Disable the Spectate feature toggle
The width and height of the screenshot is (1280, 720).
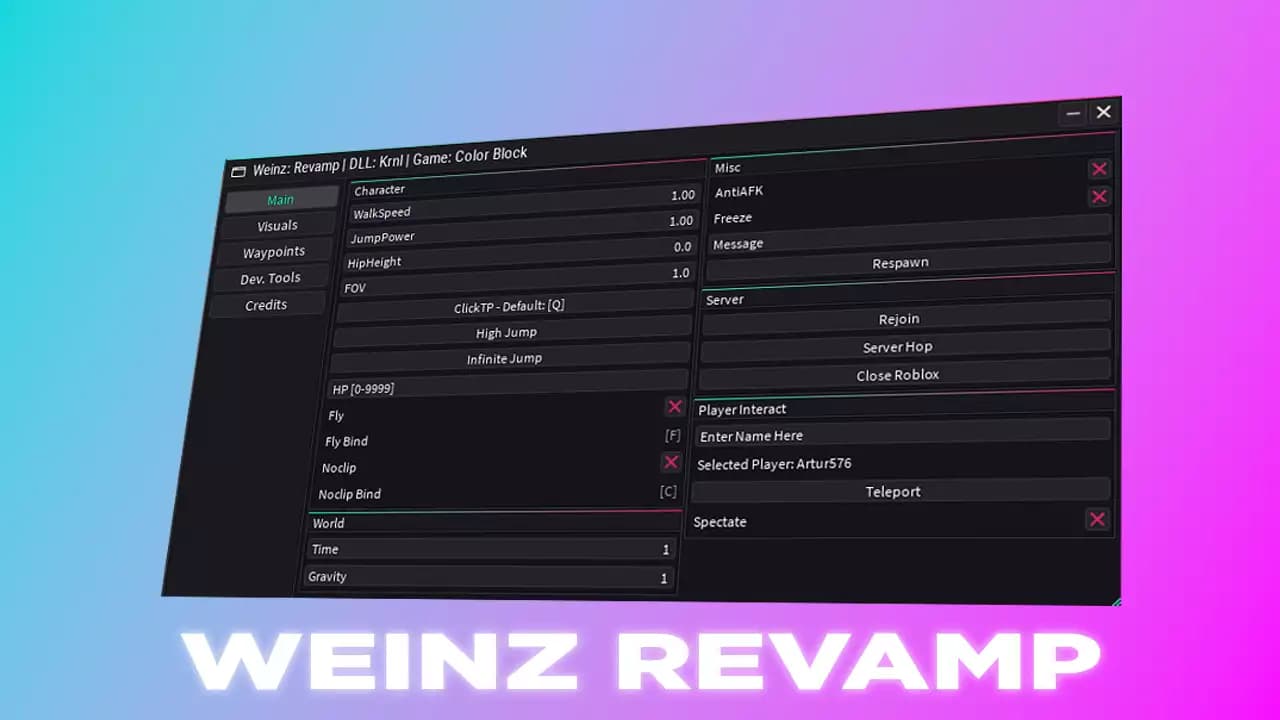(x=1097, y=520)
